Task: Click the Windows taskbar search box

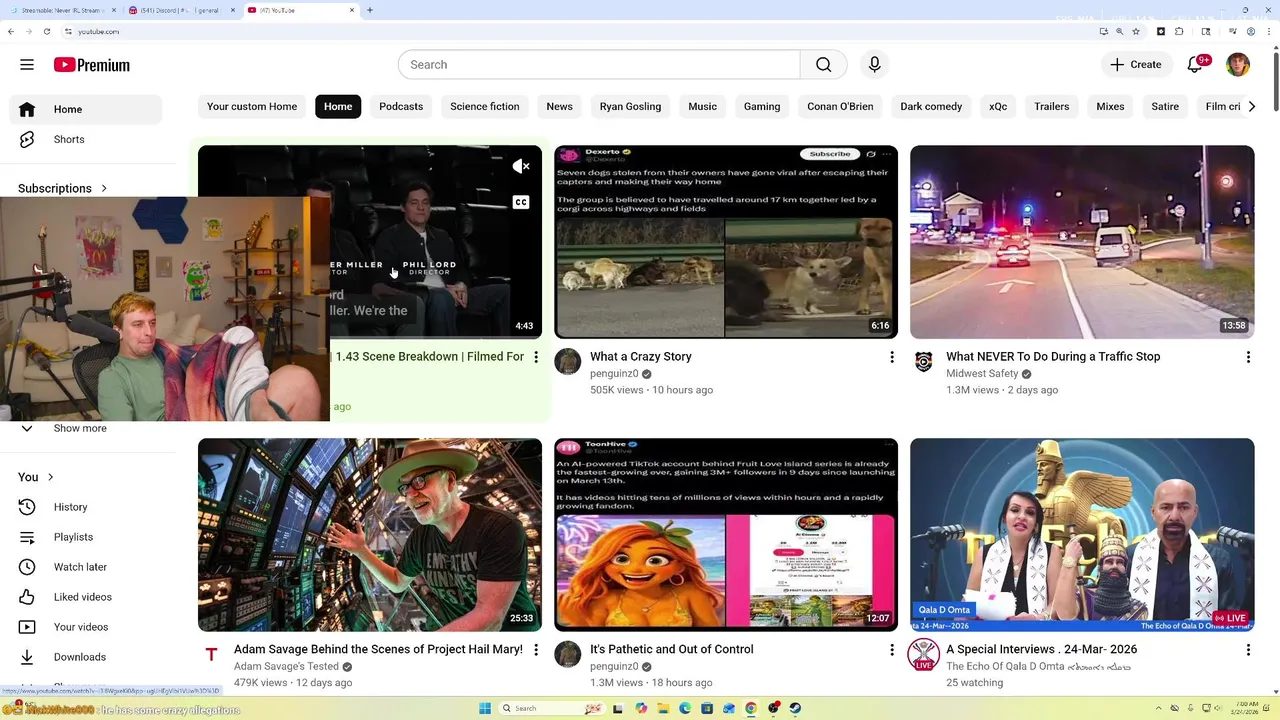Action: (x=553, y=708)
